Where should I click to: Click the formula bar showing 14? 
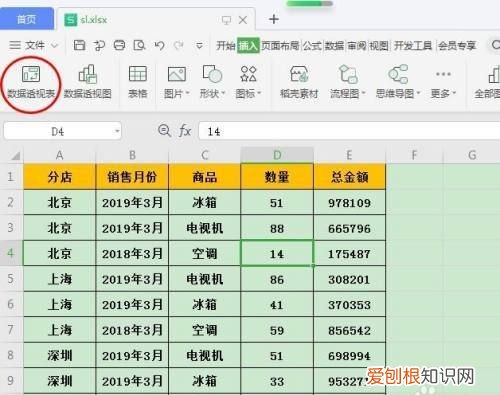(x=349, y=131)
